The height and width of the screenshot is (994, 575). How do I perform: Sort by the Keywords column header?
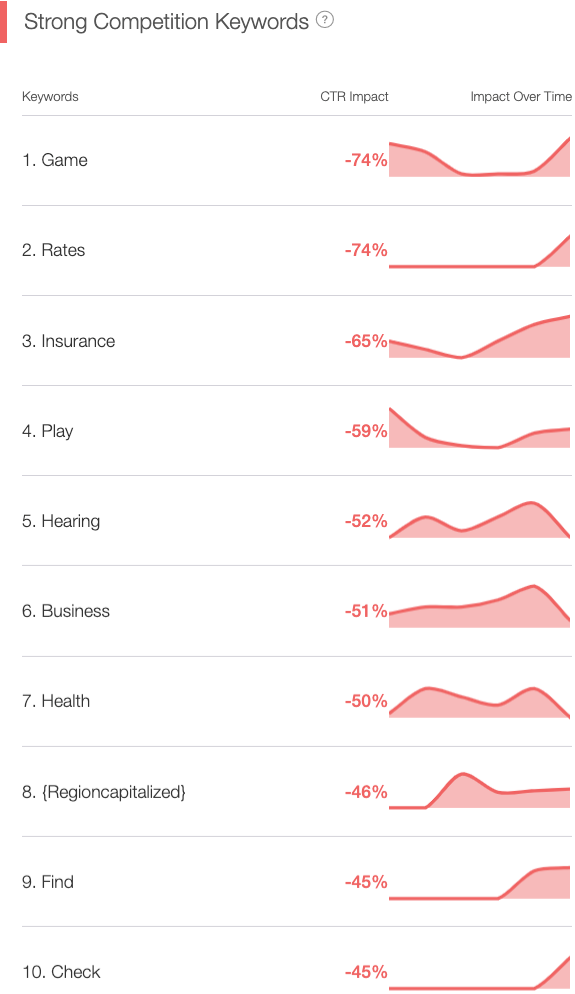click(x=50, y=97)
